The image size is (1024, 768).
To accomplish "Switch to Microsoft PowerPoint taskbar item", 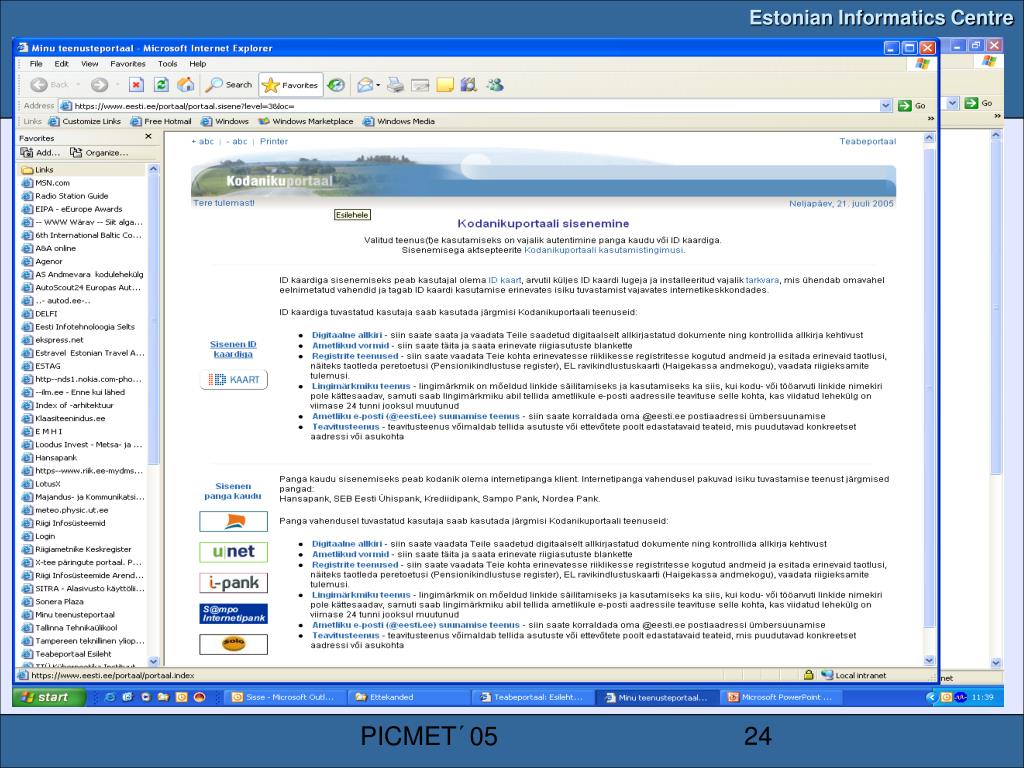I will 781,697.
